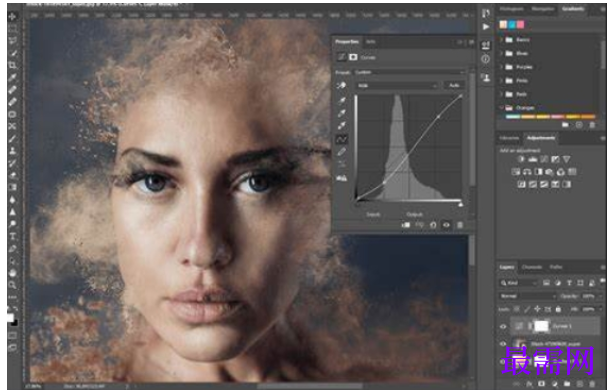613x392 pixels.
Task: Select the Clone Stamp tool
Action: pyautogui.click(x=13, y=150)
